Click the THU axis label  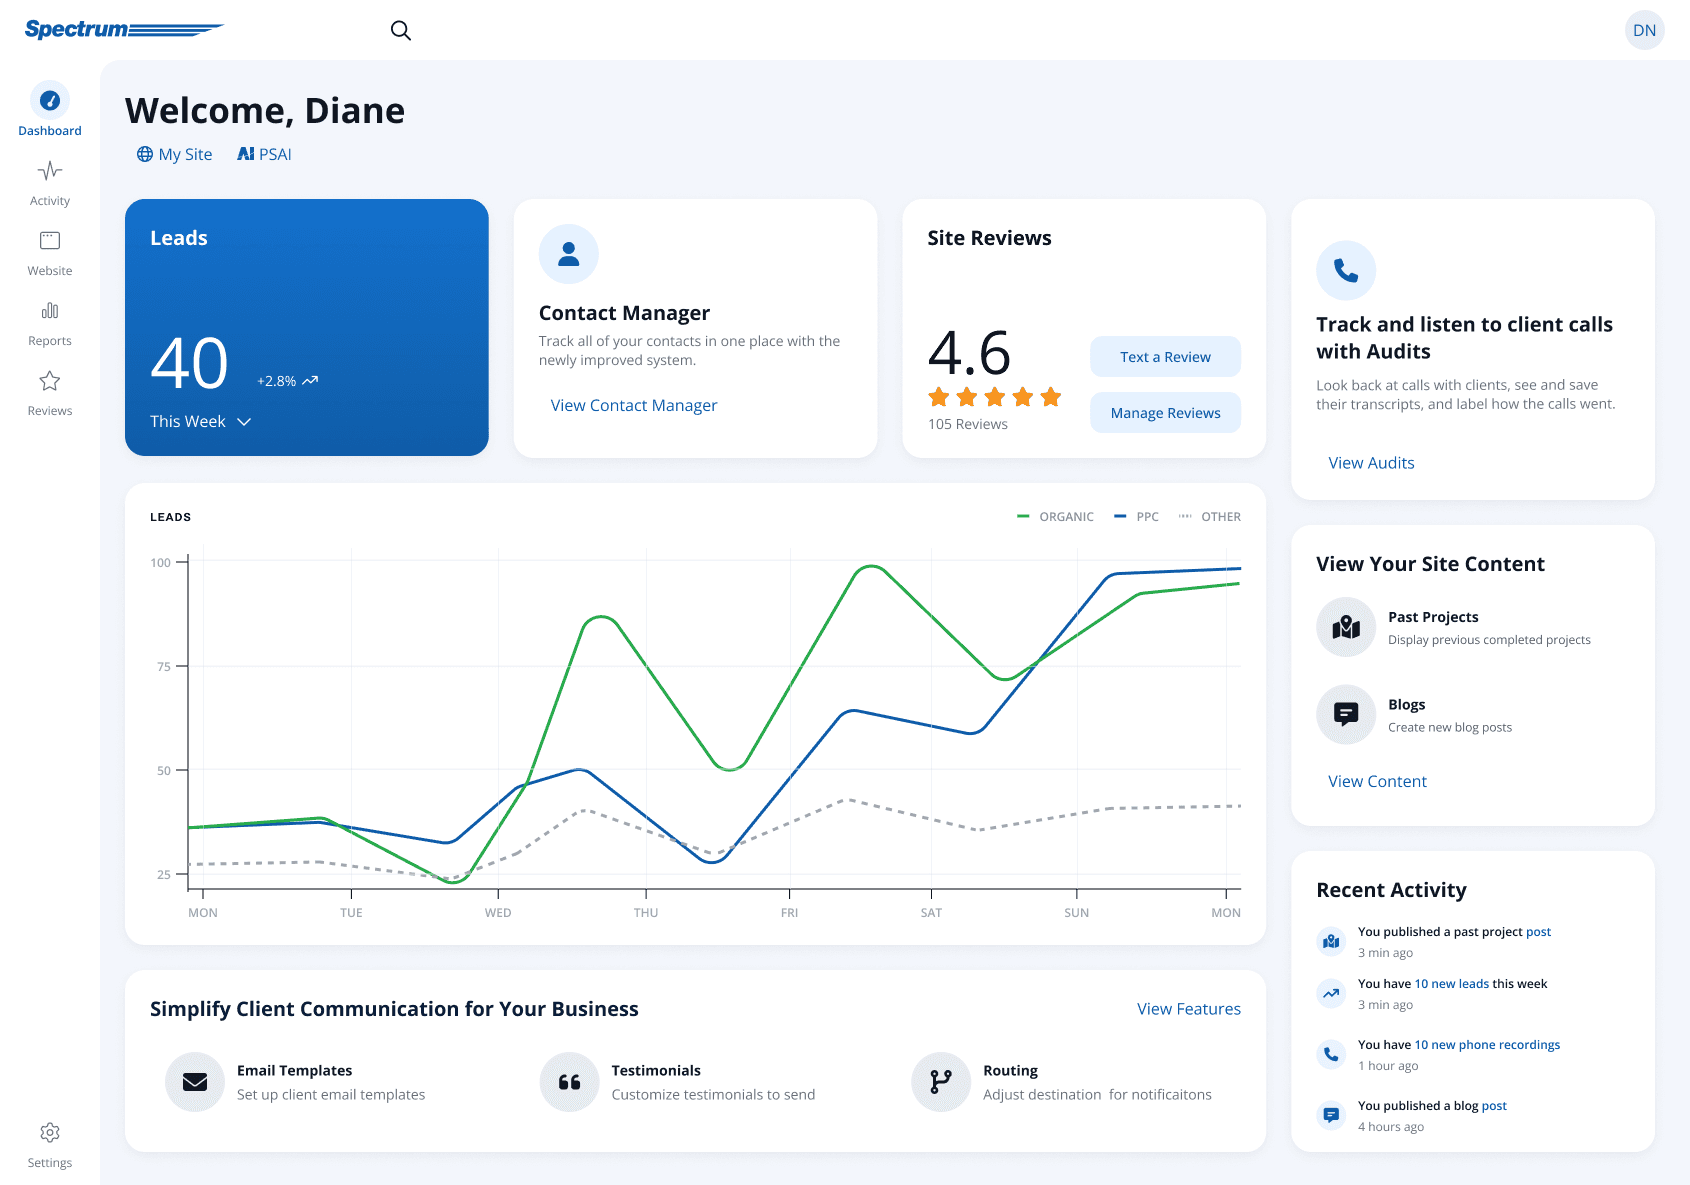[646, 913]
